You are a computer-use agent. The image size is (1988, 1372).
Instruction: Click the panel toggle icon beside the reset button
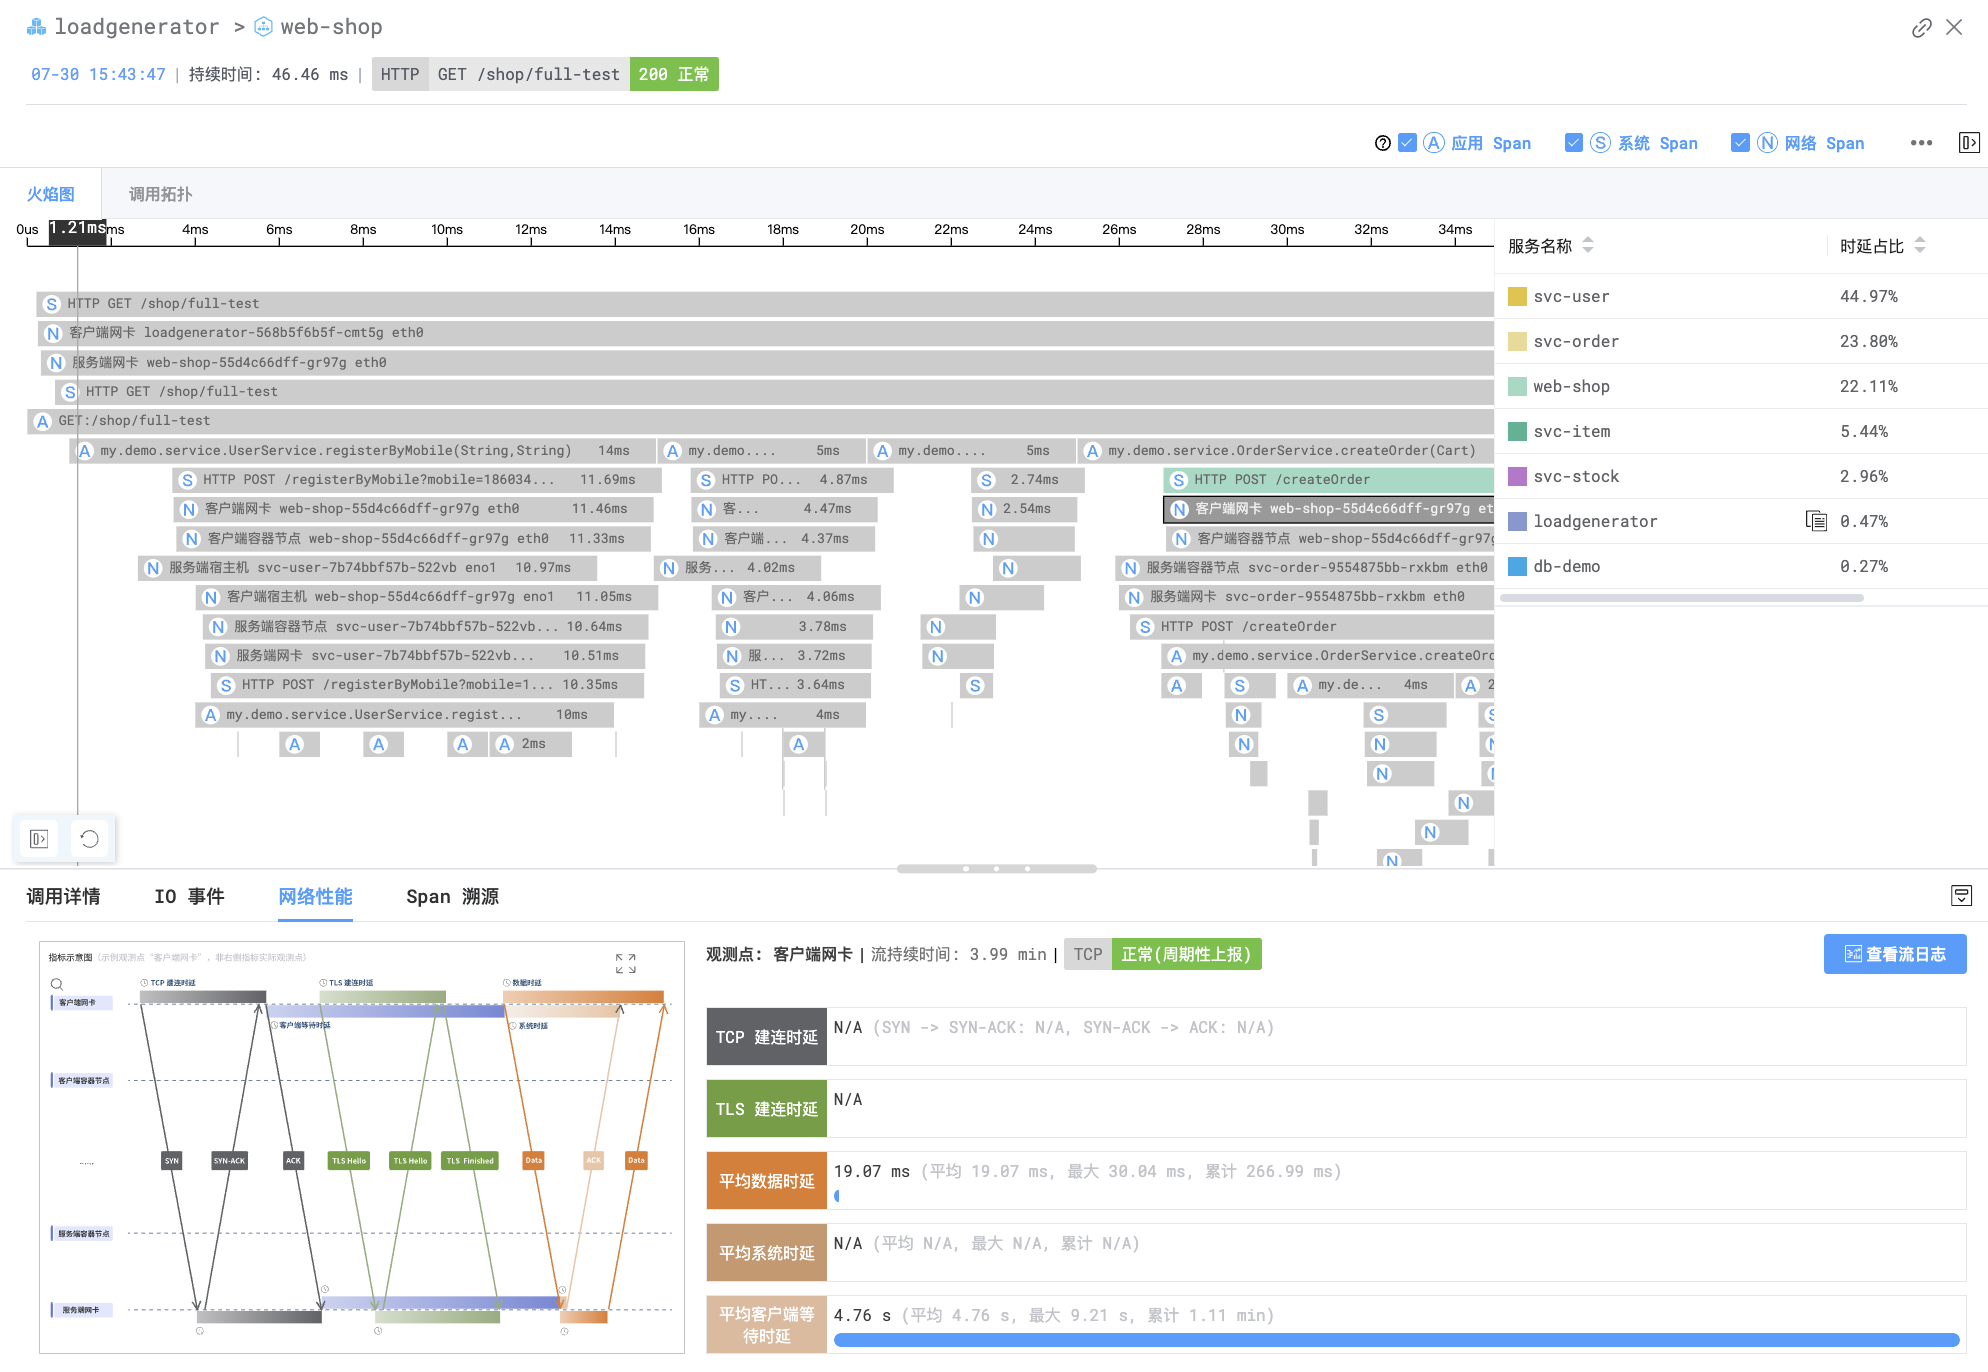(x=39, y=839)
